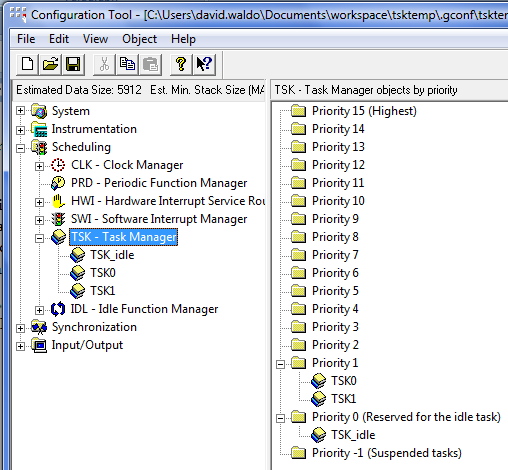The width and height of the screenshot is (508, 470).
Task: Click the IDL Idle Function Manager icon
Action: tap(58, 309)
